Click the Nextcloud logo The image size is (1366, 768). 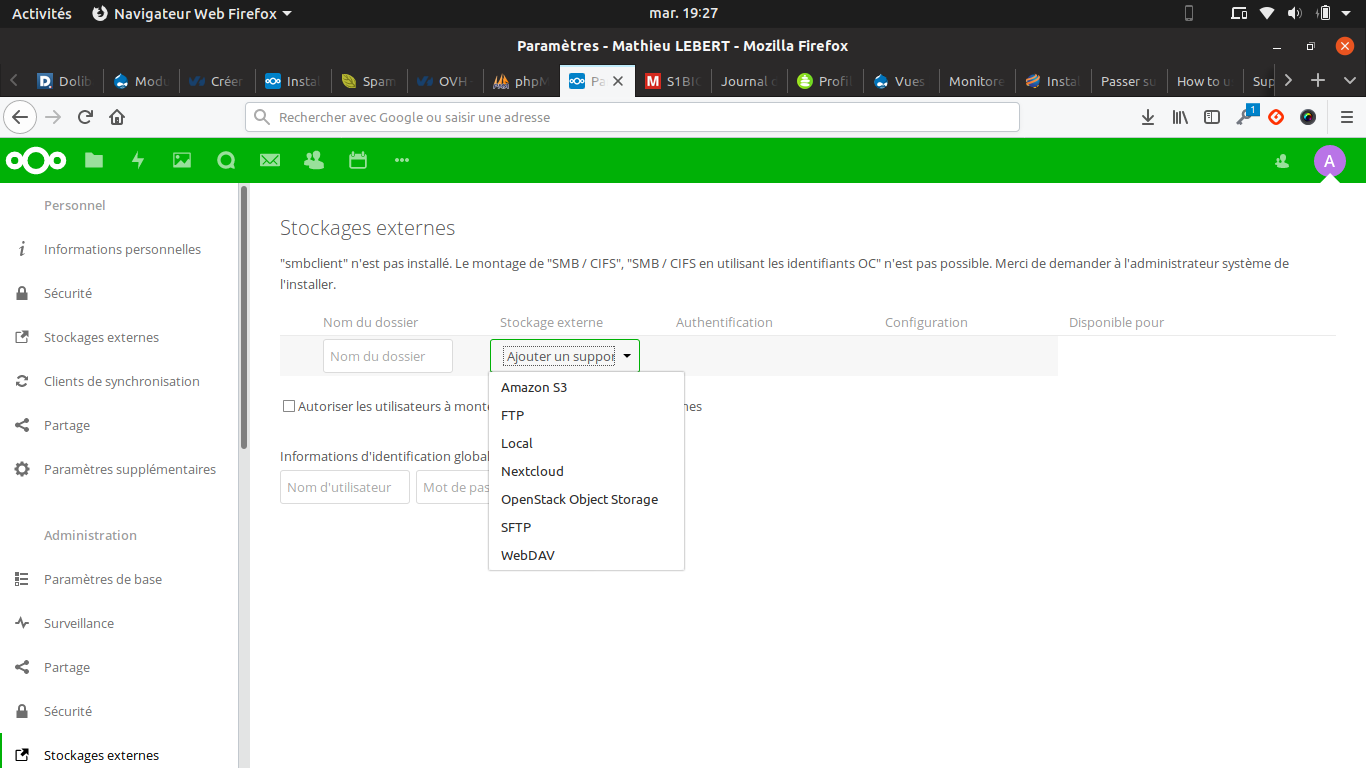pos(36,160)
